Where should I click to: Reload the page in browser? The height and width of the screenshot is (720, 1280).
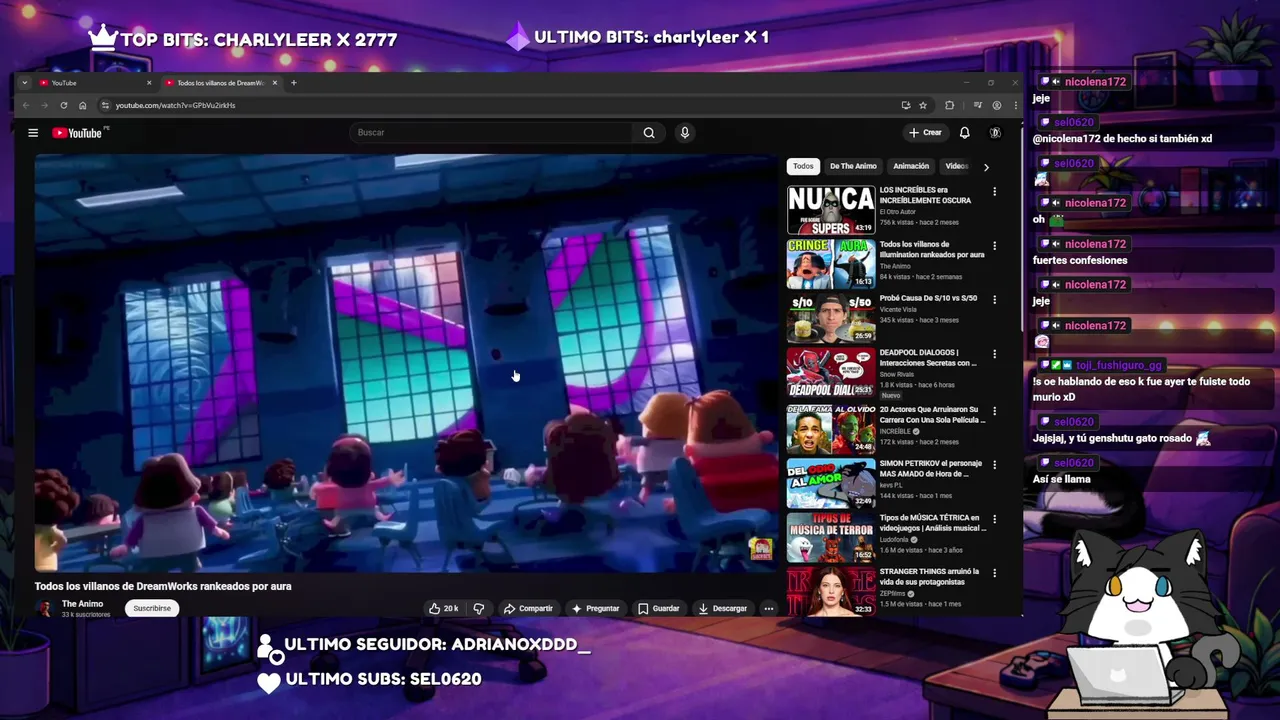coord(63,105)
